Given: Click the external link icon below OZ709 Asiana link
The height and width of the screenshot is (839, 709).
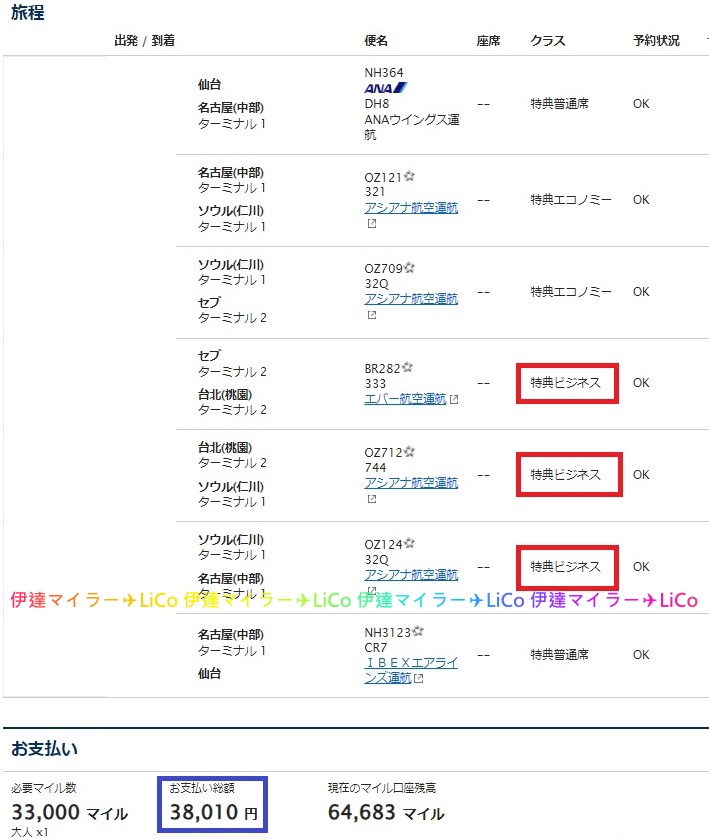Looking at the screenshot, I should tap(372, 315).
